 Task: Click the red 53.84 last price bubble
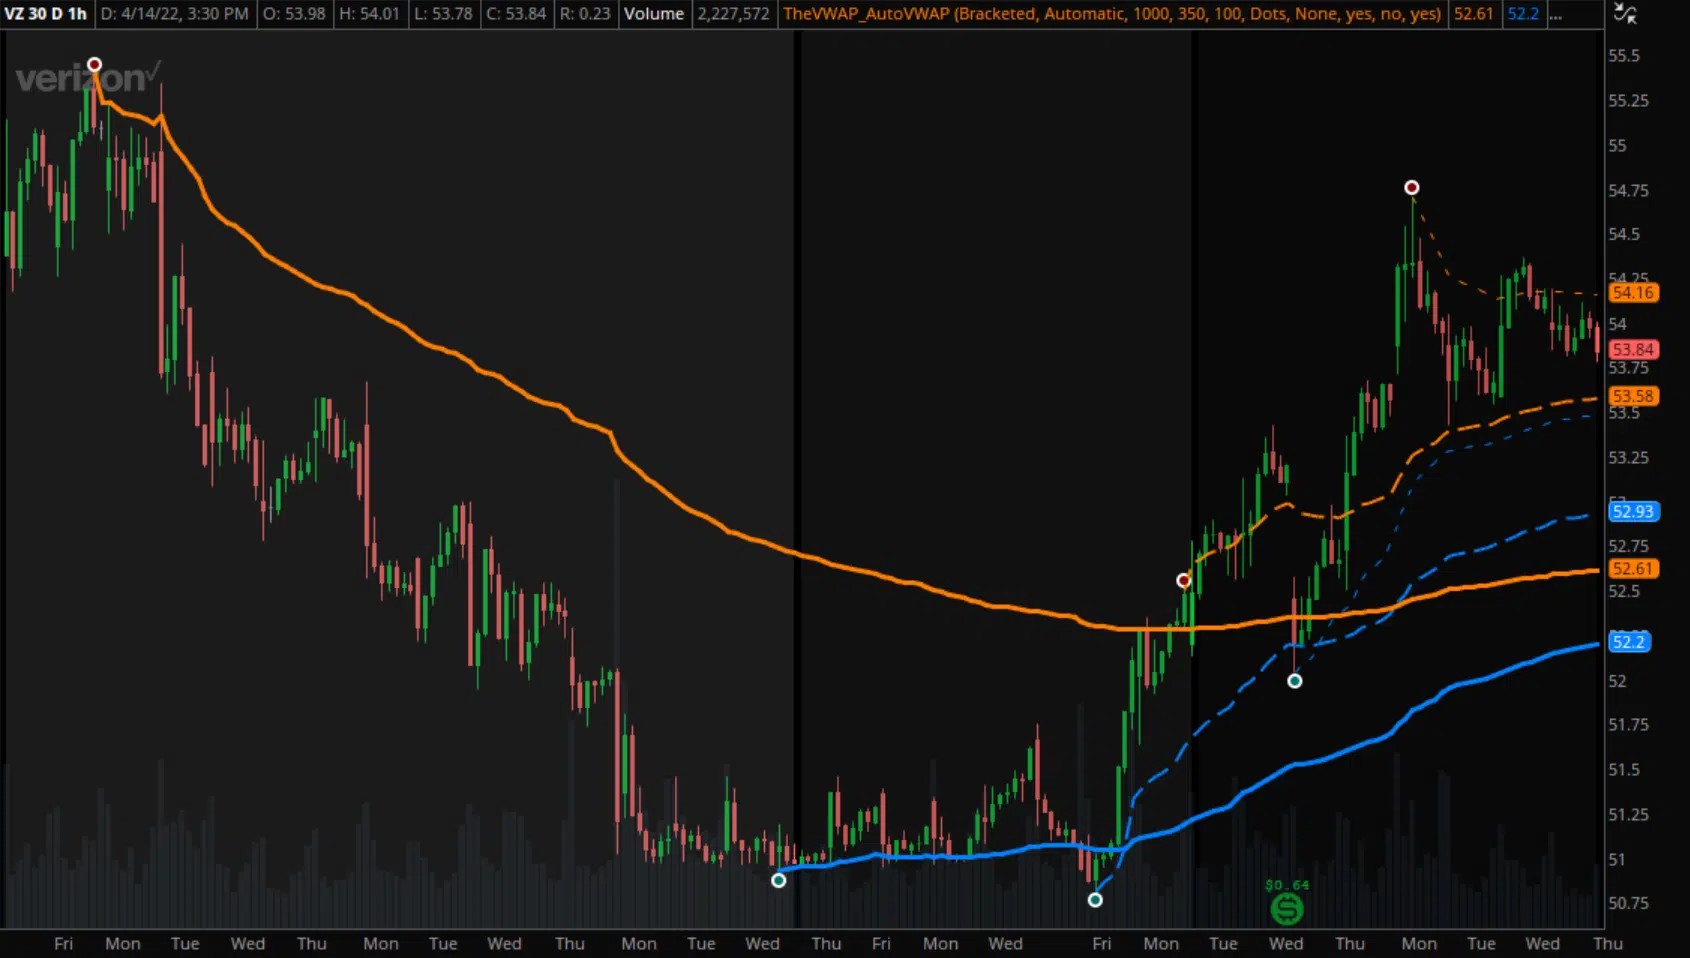(x=1633, y=350)
